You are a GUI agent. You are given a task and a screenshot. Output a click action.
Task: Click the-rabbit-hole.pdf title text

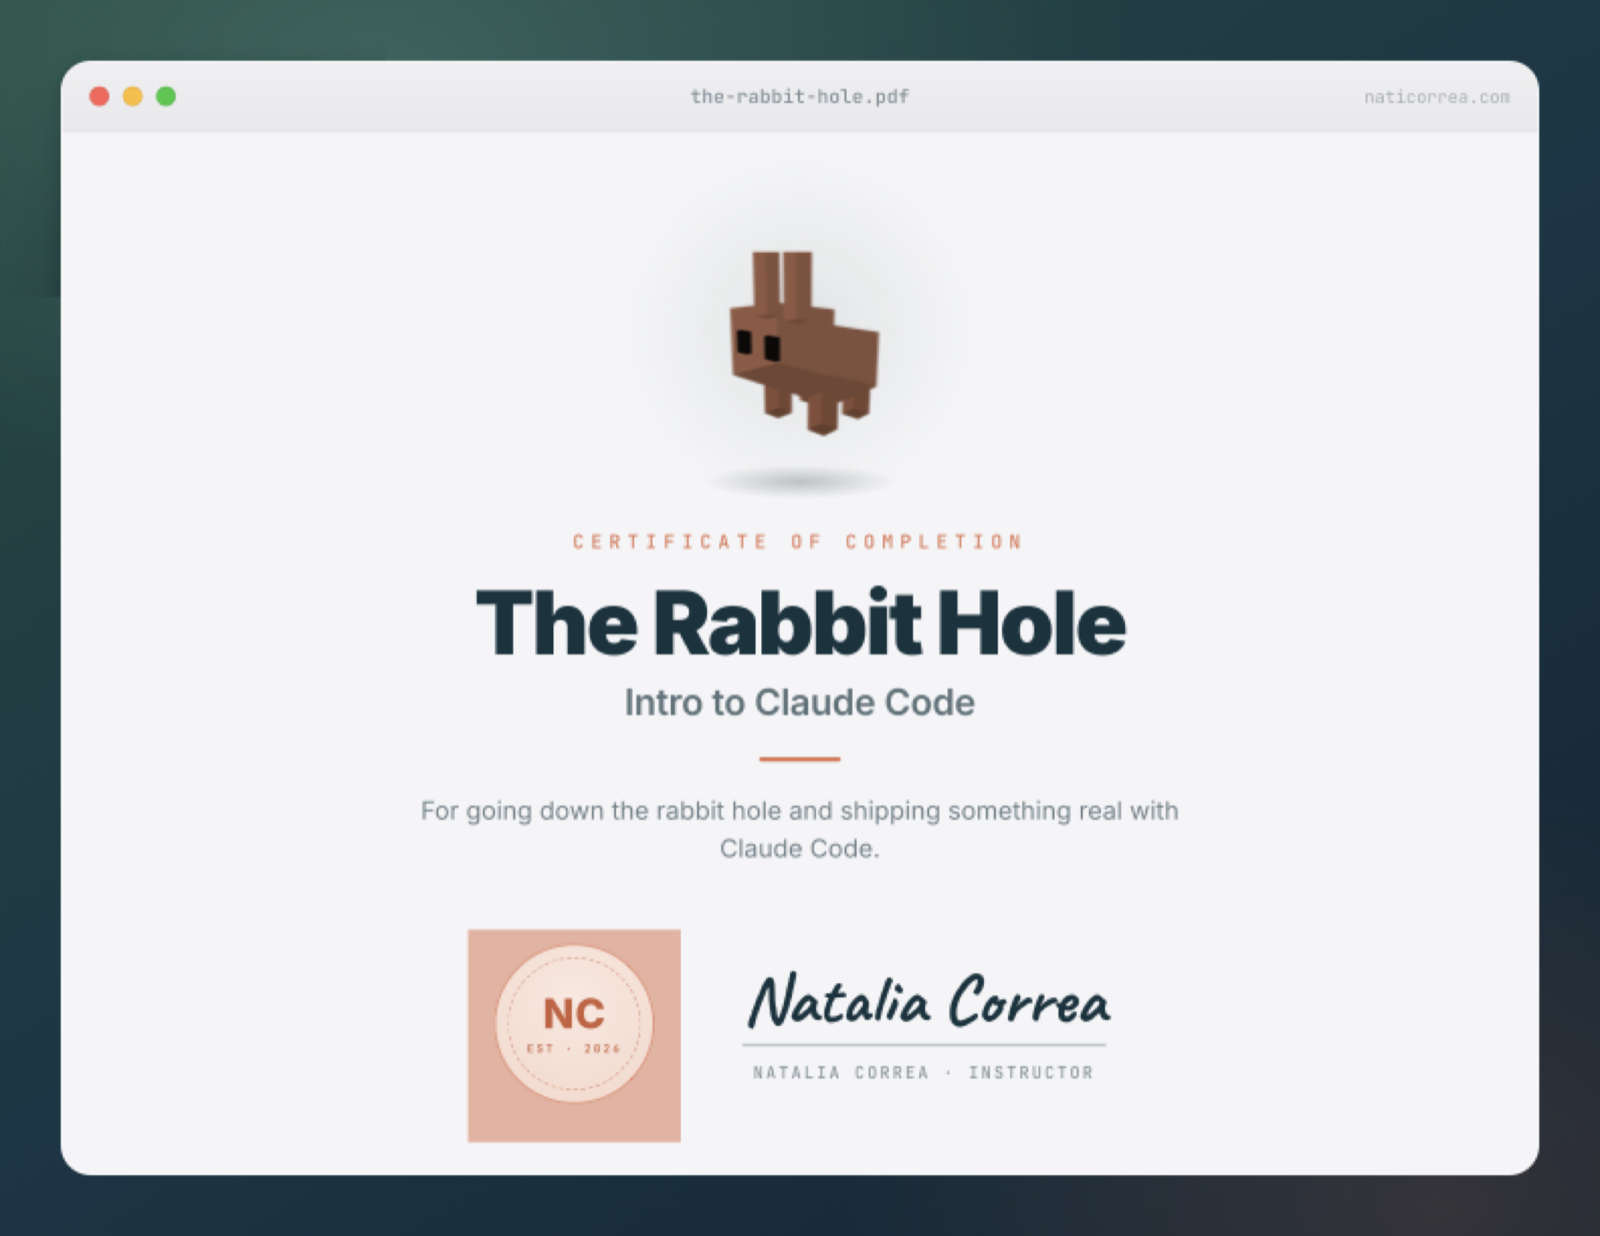click(799, 97)
